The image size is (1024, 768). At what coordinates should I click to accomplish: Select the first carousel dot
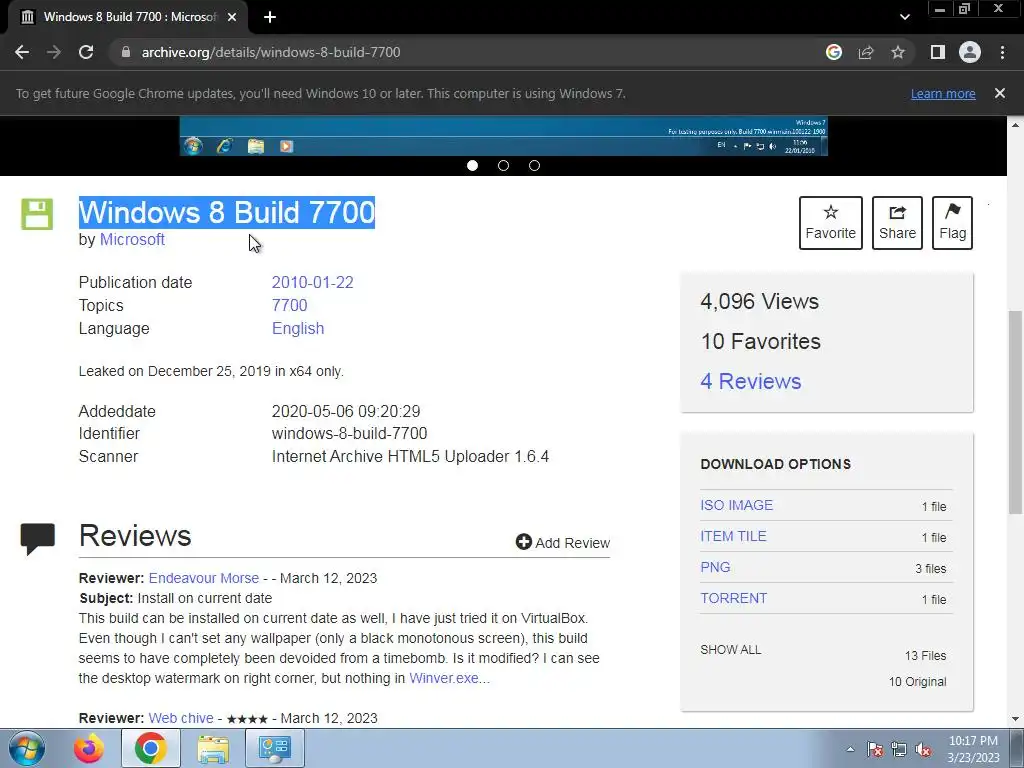click(473, 165)
